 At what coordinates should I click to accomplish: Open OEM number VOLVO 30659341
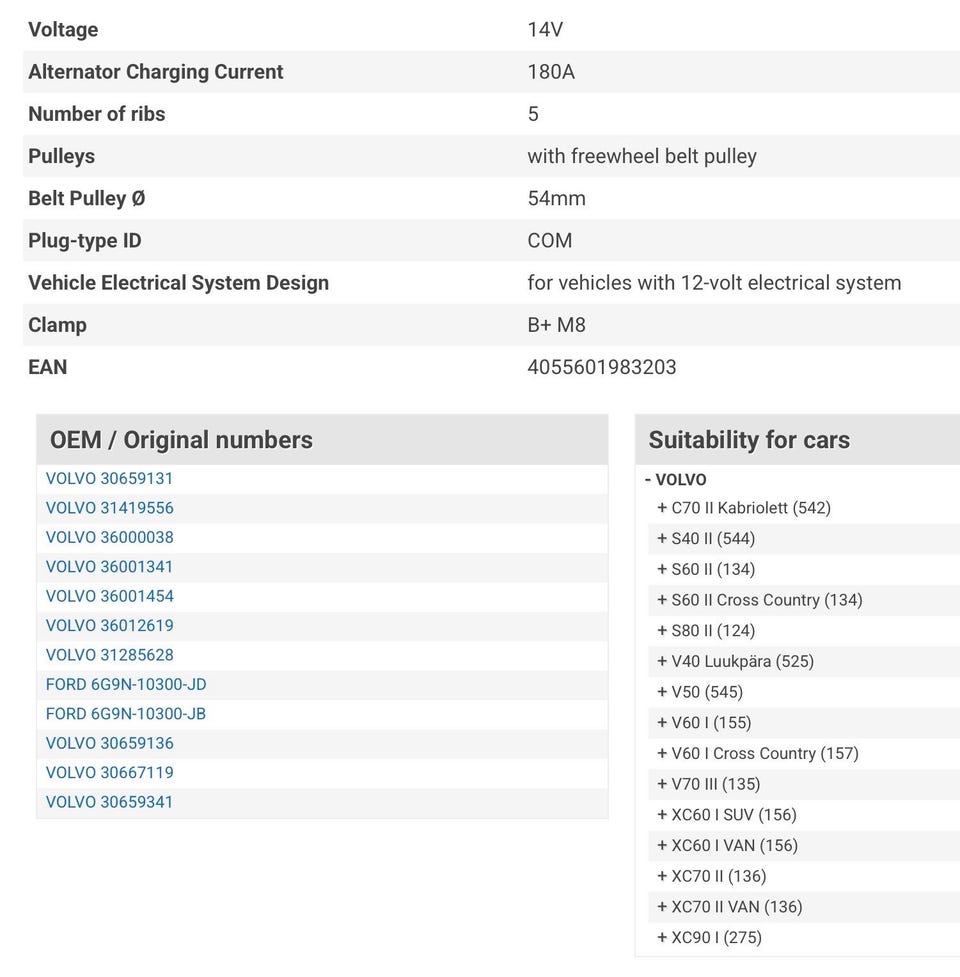(109, 802)
